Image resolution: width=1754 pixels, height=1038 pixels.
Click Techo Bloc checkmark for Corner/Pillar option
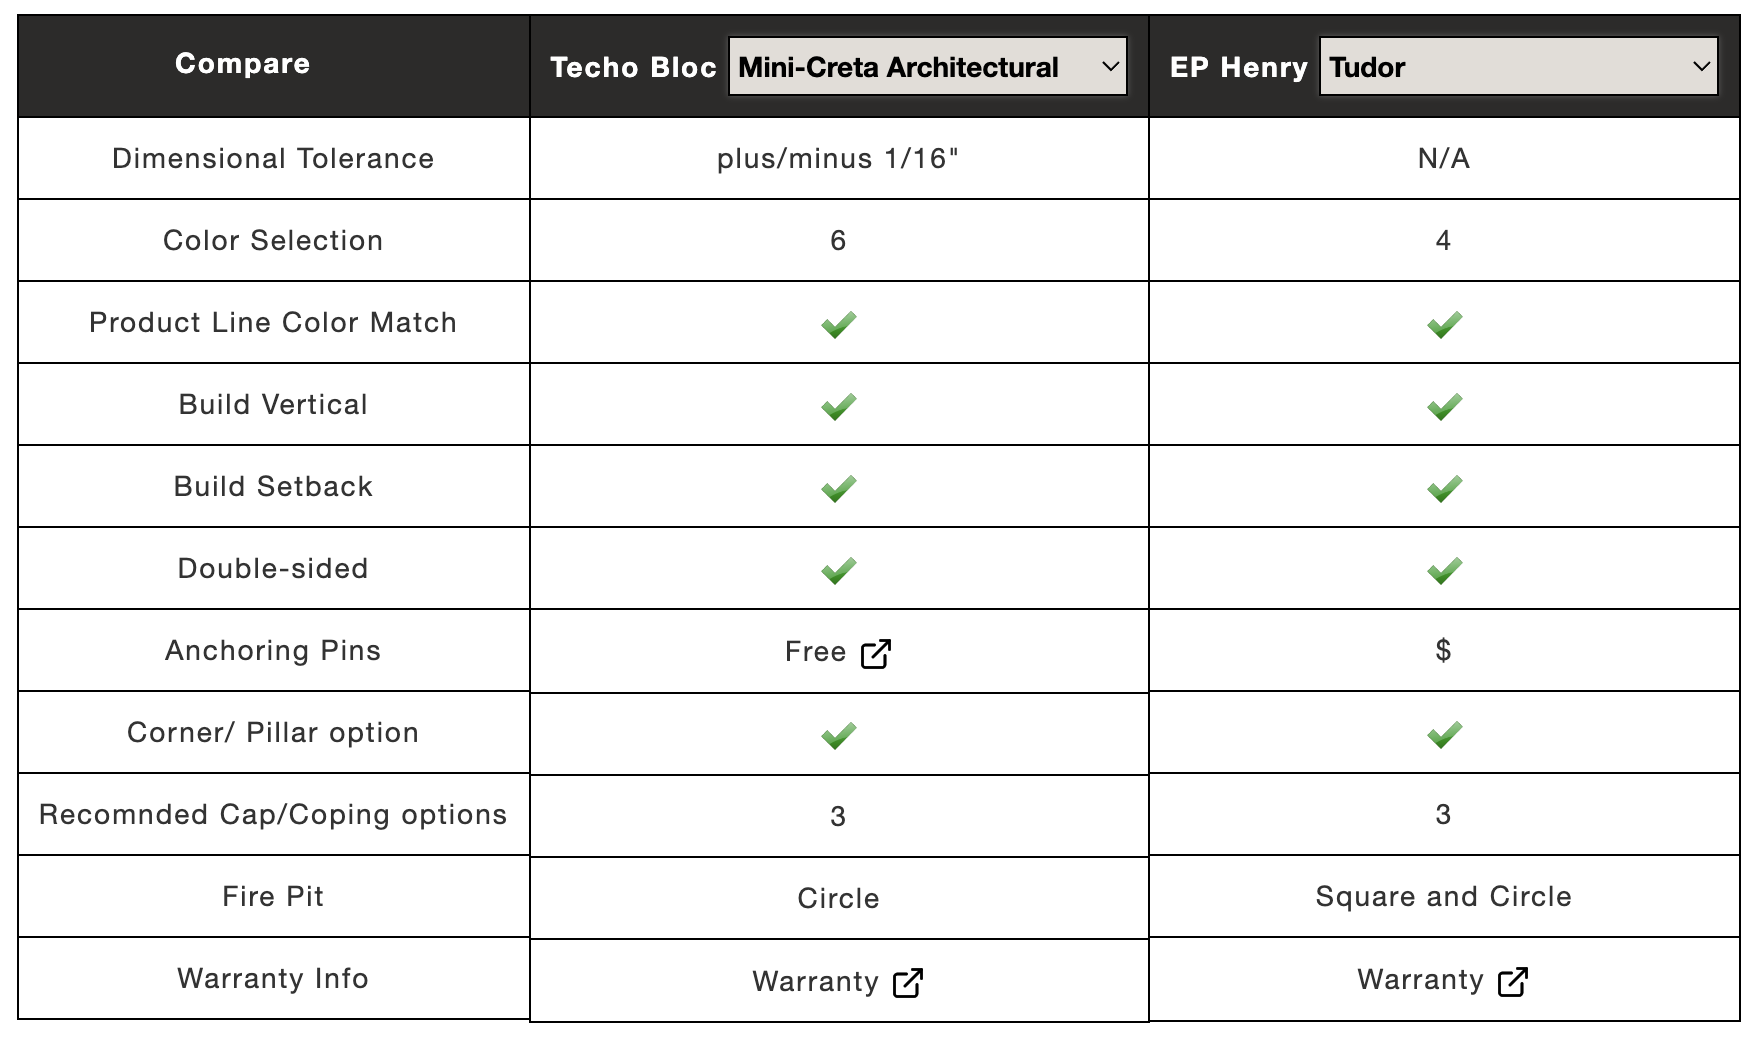coord(838,735)
